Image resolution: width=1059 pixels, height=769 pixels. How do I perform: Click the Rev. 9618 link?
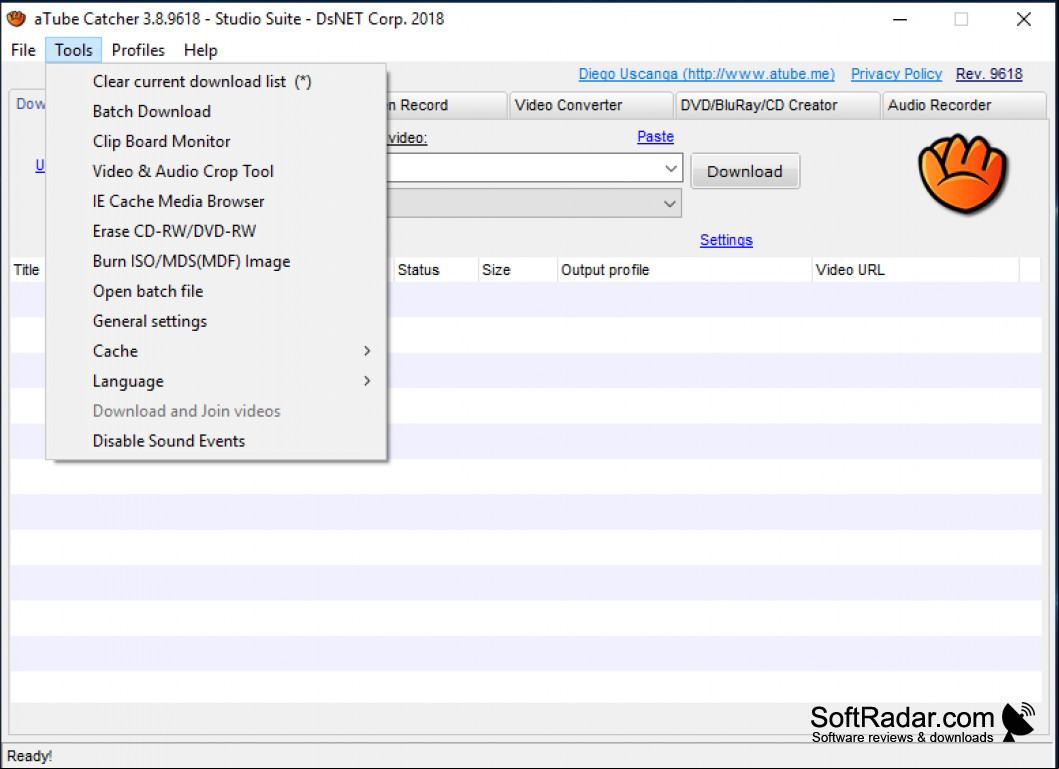pos(989,74)
